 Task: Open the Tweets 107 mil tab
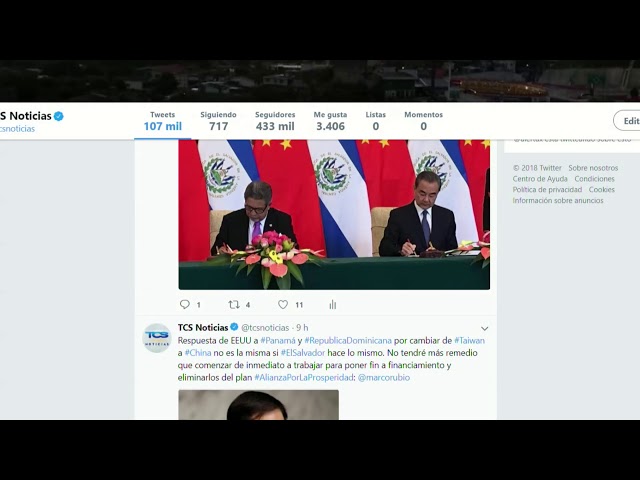point(162,121)
